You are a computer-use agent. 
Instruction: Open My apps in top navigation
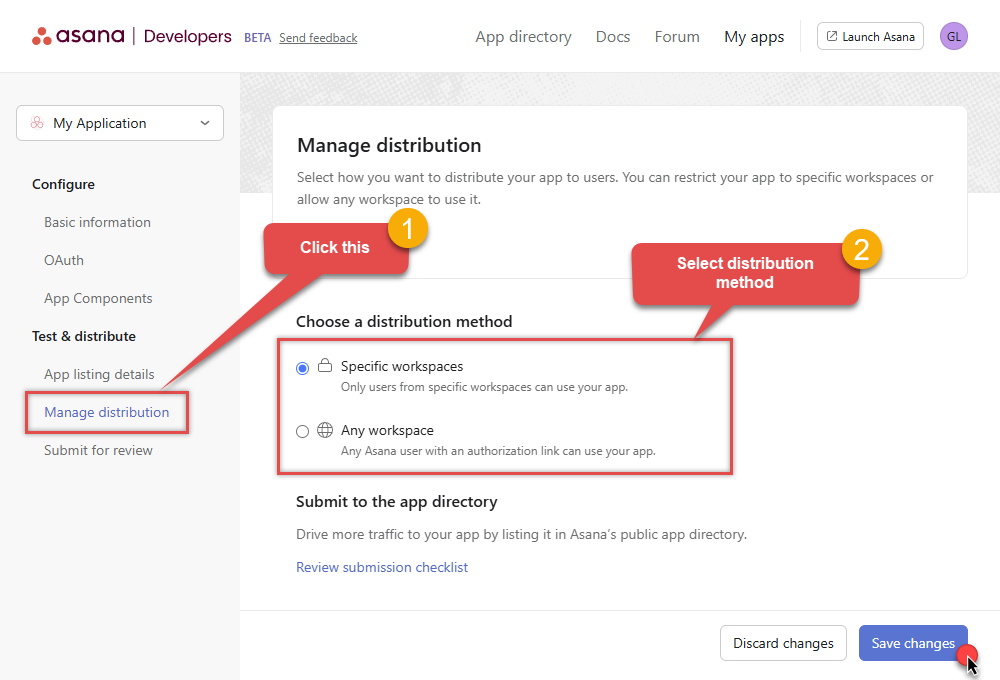(754, 37)
